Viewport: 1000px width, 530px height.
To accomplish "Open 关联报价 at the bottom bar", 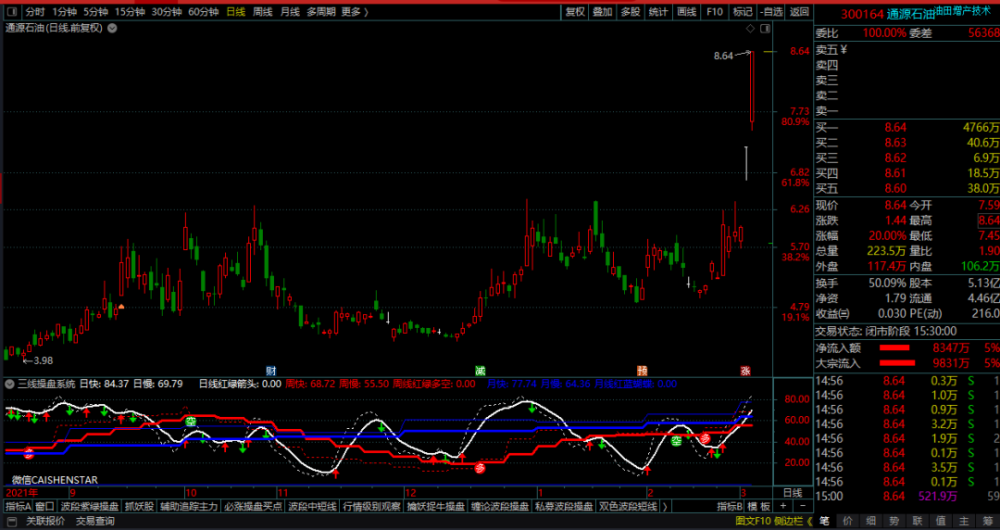I will [45, 521].
